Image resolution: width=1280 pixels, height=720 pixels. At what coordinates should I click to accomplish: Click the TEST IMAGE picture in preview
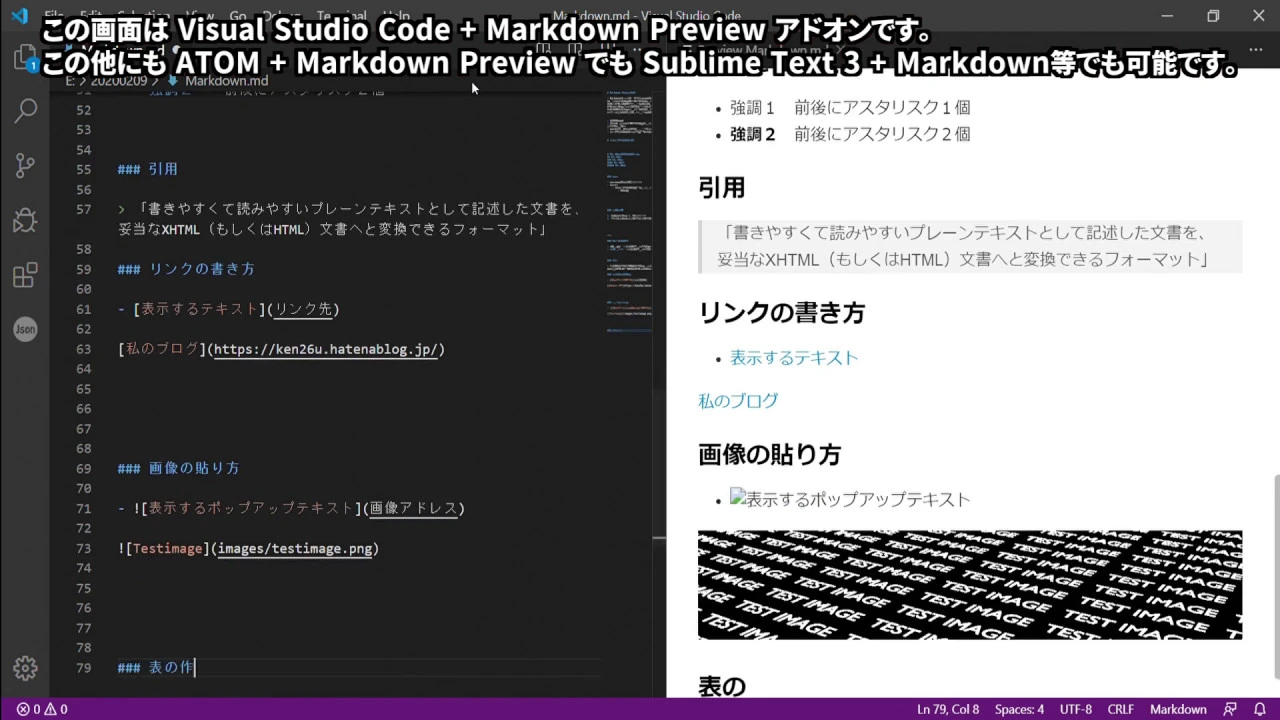[x=970, y=585]
